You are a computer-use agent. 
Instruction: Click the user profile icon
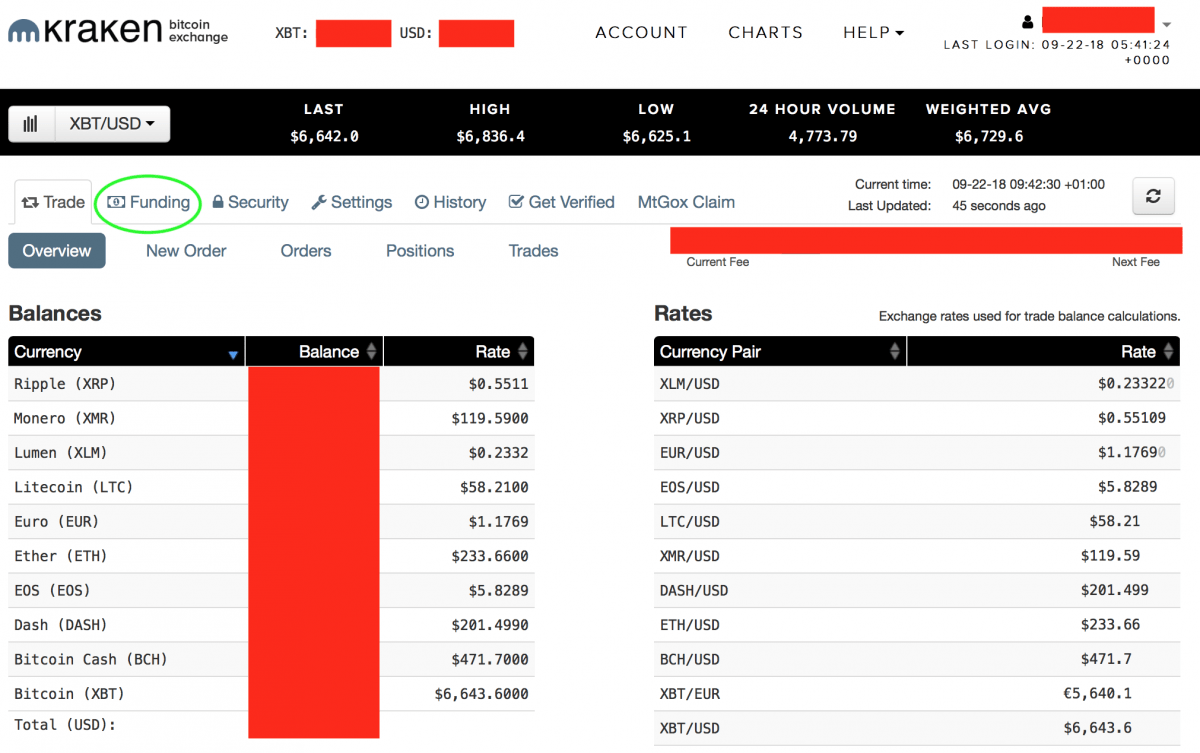pos(1027,22)
